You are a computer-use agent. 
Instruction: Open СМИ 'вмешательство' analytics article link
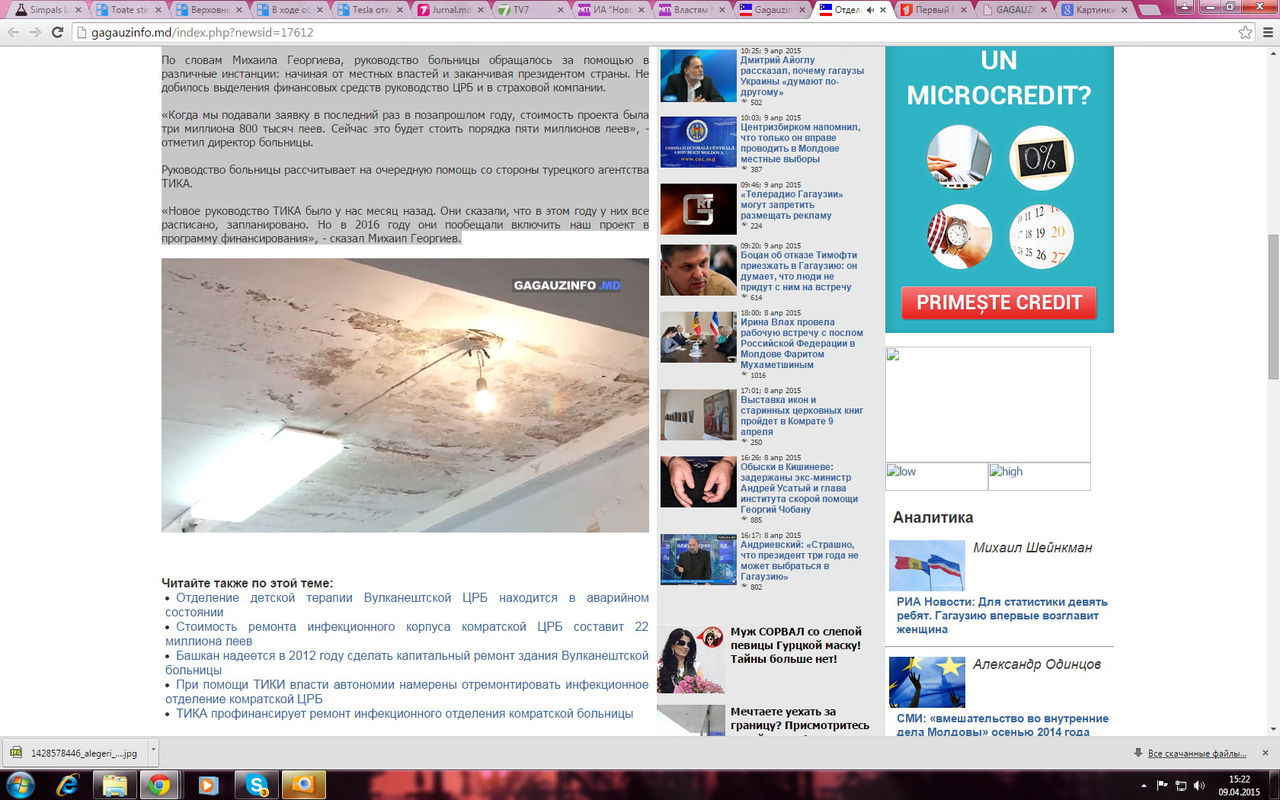coord(1002,725)
